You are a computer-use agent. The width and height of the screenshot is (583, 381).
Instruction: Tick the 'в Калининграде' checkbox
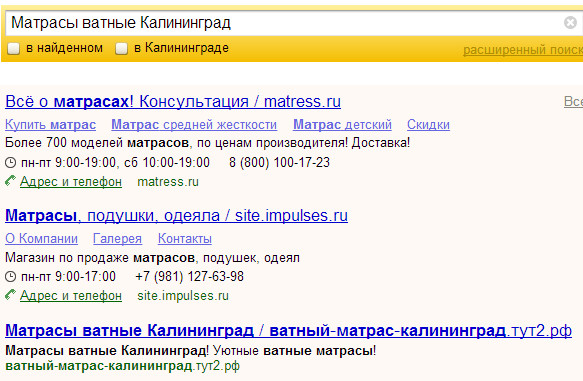[121, 49]
